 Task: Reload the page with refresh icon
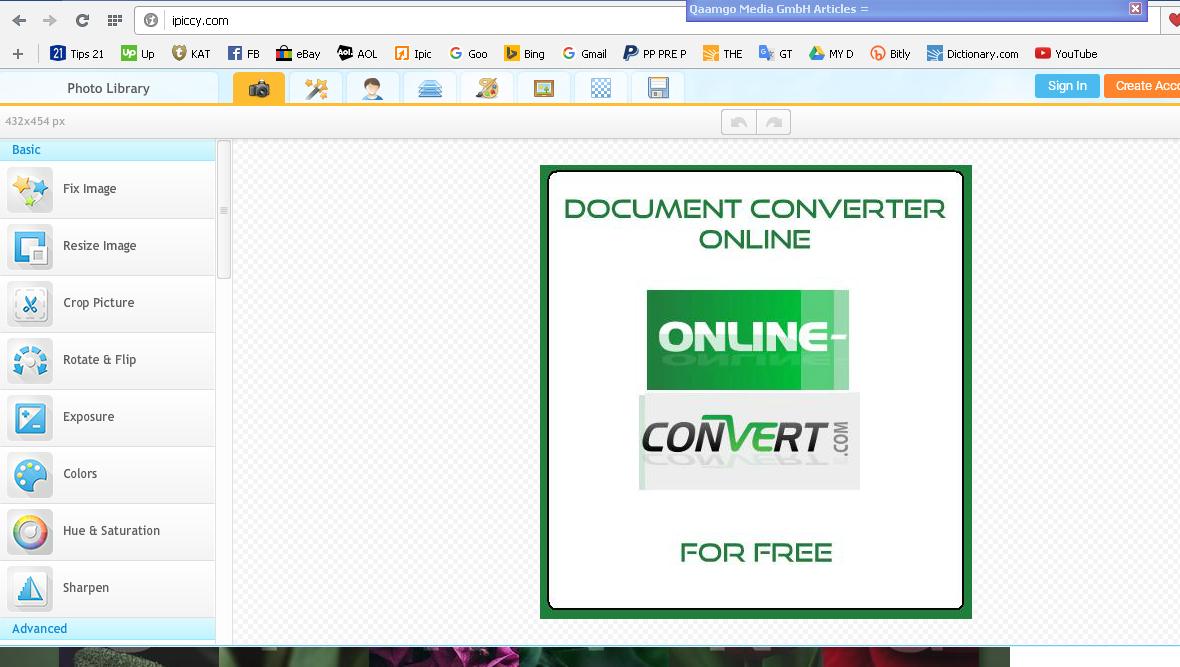(x=82, y=20)
